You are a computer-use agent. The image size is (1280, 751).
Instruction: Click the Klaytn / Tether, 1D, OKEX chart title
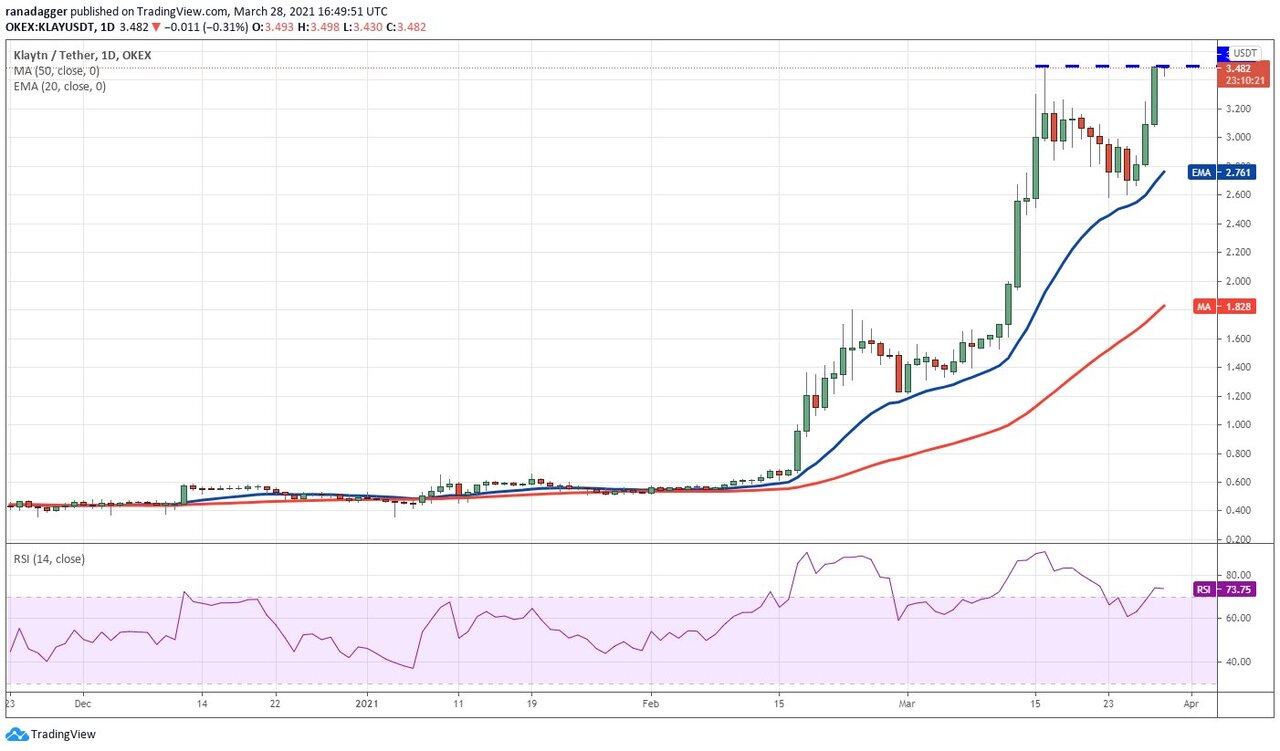(x=83, y=55)
